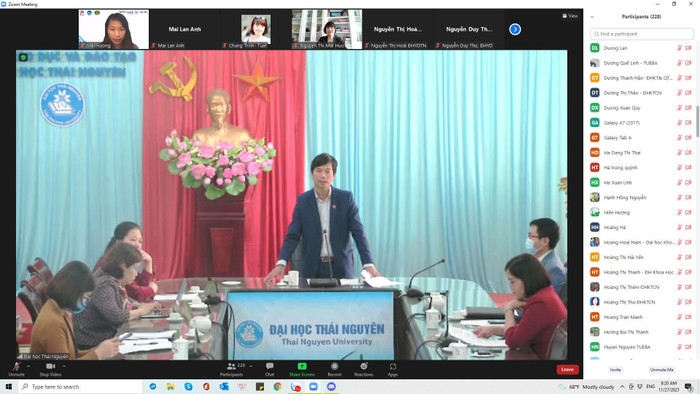Start Share Screen
Image resolution: width=700 pixels, height=394 pixels.
tap(302, 369)
